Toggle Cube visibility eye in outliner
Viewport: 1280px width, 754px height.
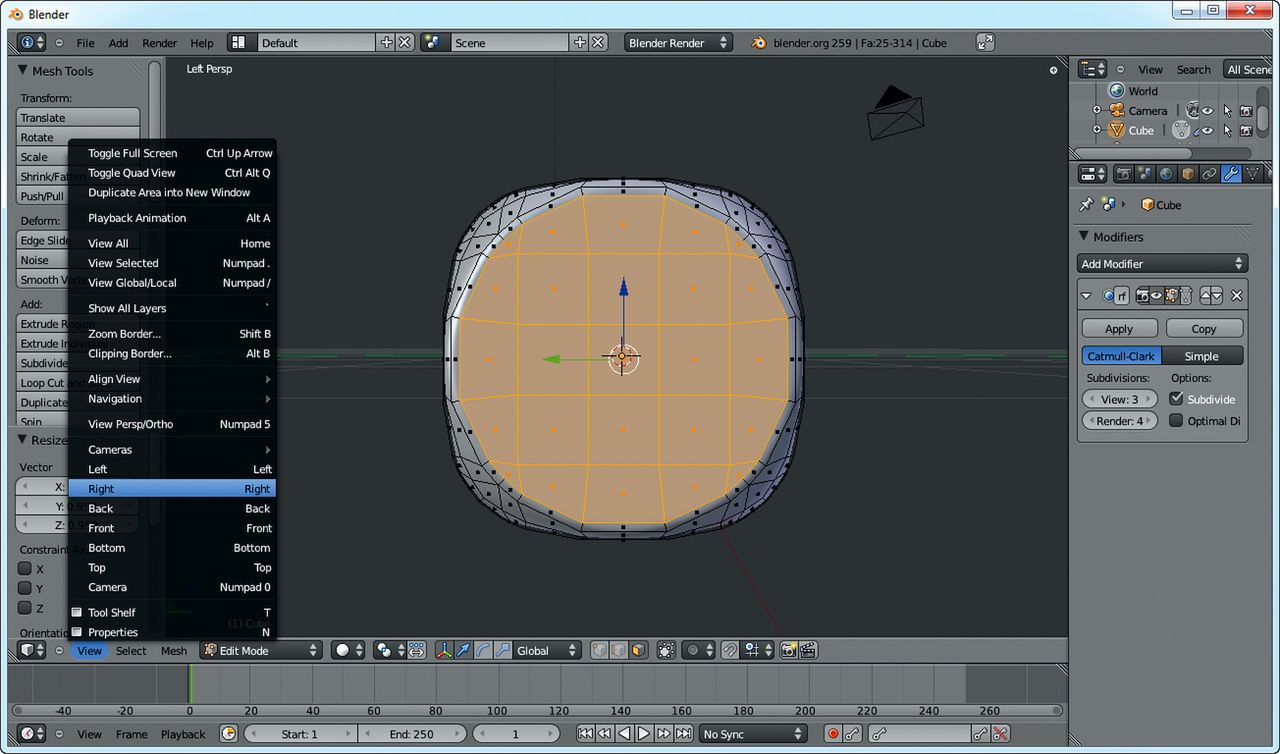(x=1207, y=130)
